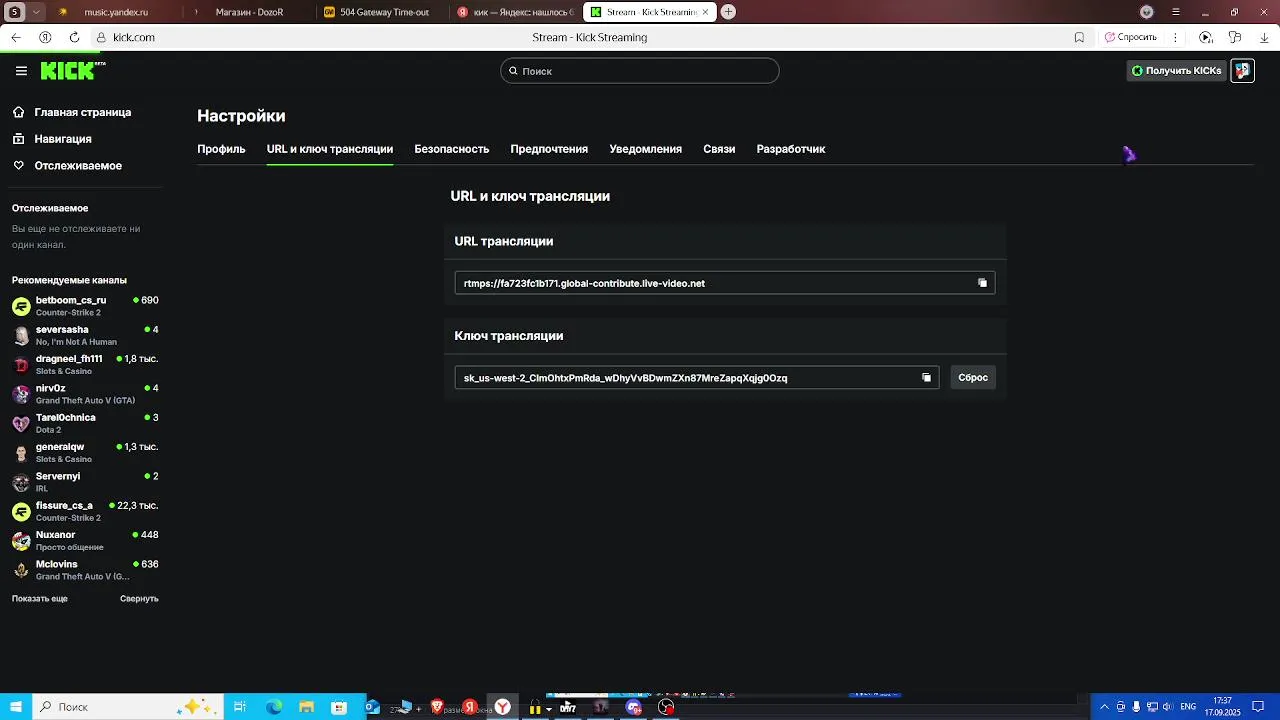
Task: Switch to music.yandex.ru browser tab
Action: coord(118,12)
